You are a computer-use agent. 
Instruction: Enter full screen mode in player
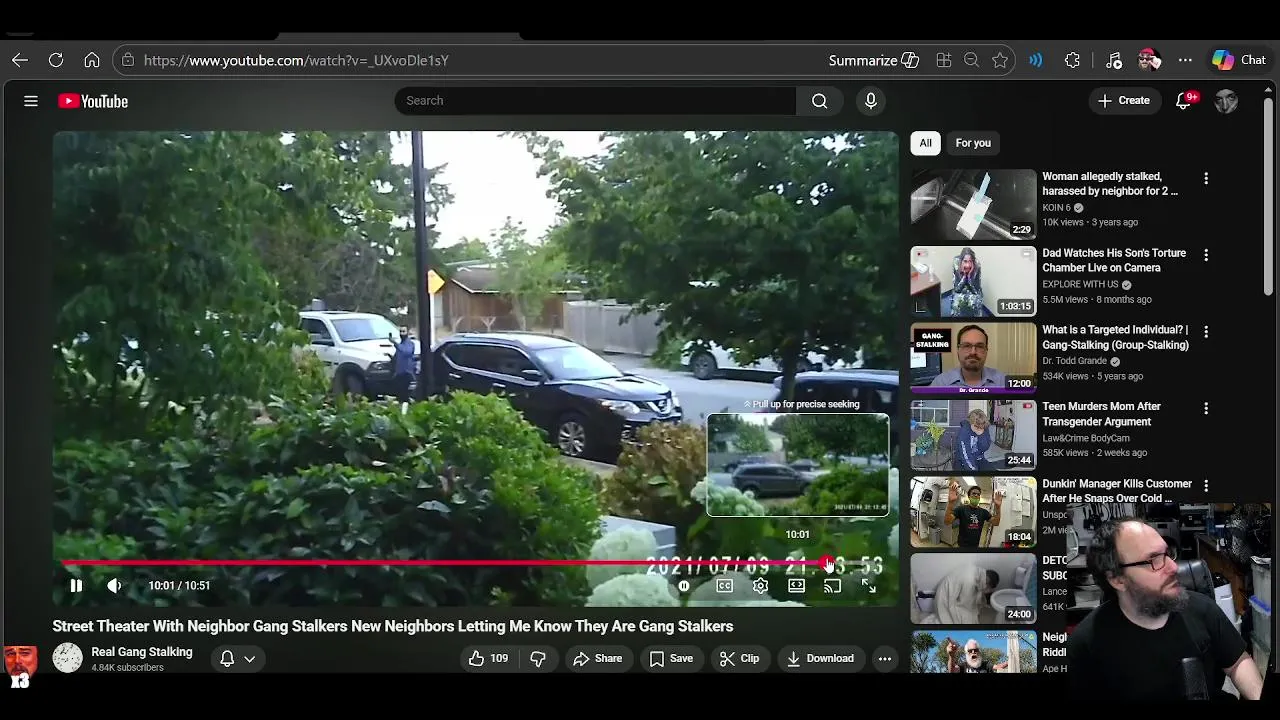pyautogui.click(x=869, y=586)
